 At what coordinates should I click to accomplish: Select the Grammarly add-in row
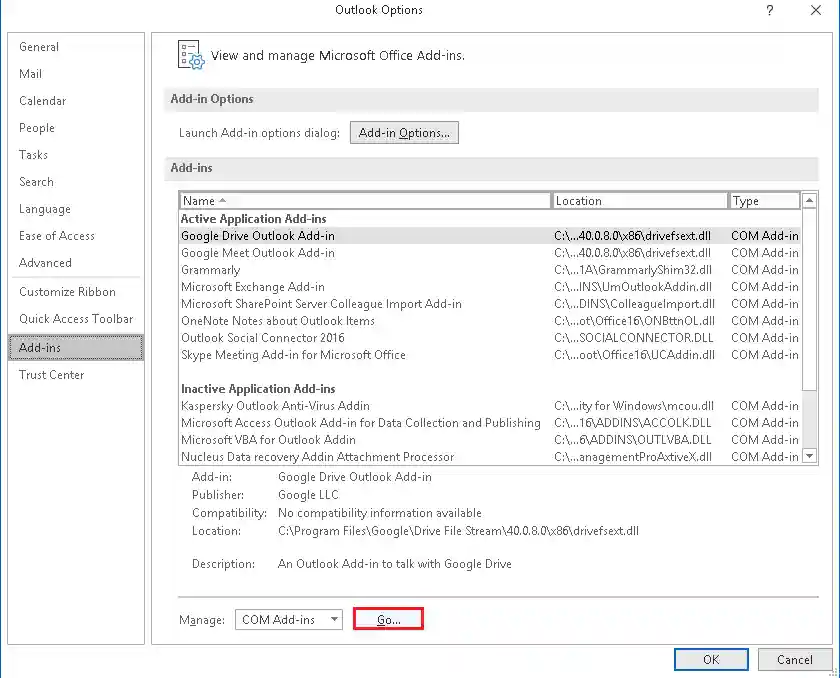490,270
